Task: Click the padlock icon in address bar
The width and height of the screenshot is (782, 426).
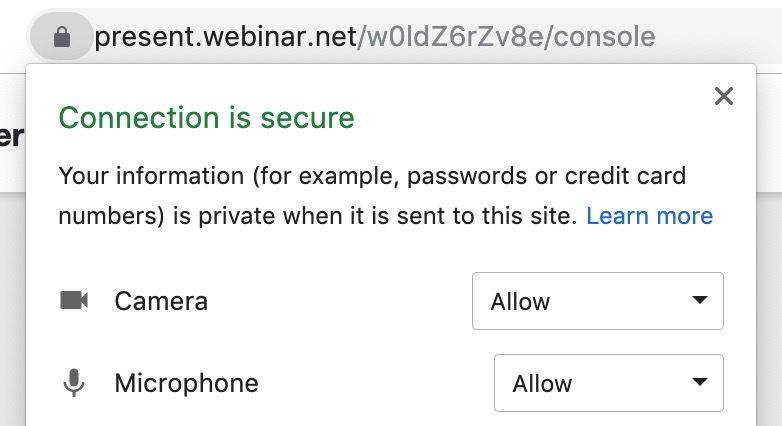Action: point(61,38)
